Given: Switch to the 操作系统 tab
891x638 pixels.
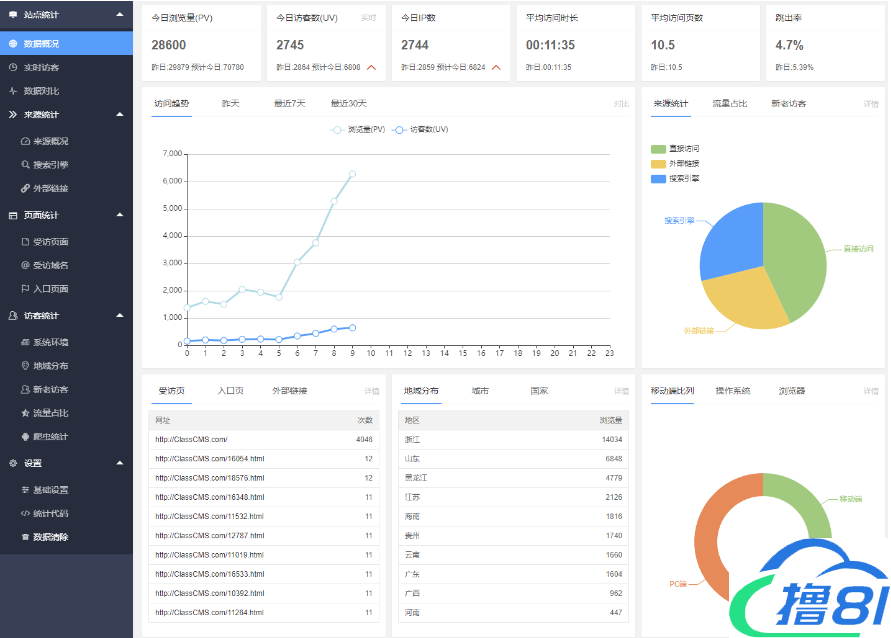Looking at the screenshot, I should pos(732,391).
